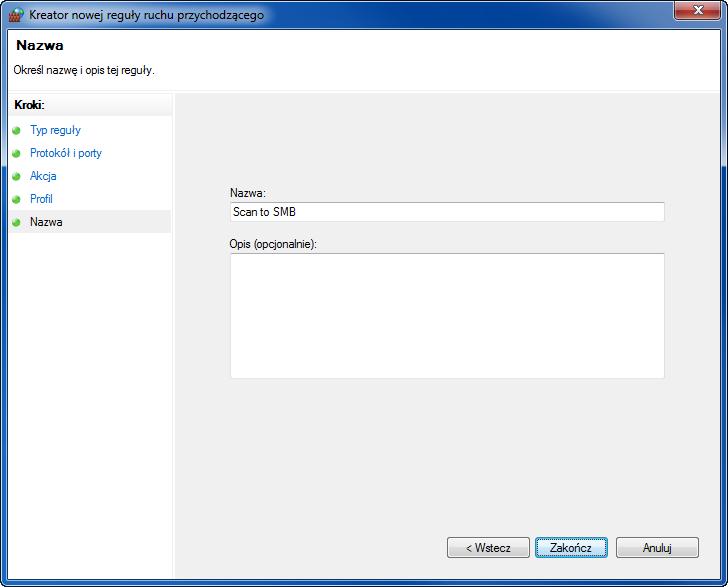Click inside the Opis (opcjonalnie) text area
The height and width of the screenshot is (587, 728).
[447, 316]
